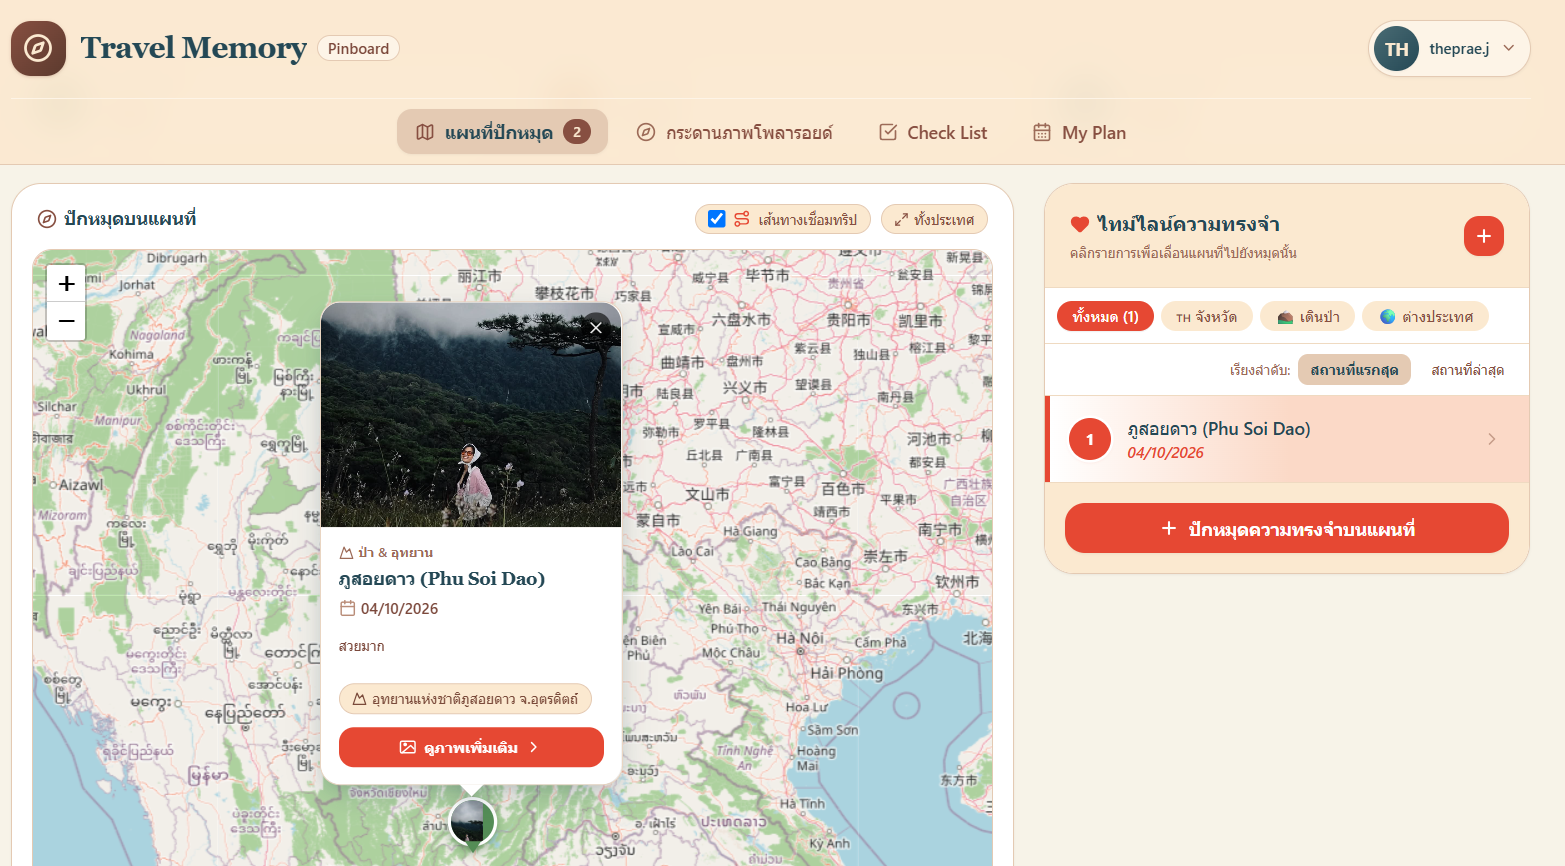The height and width of the screenshot is (866, 1565).
Task: Click the ดูภาพเพิ่มเติม button
Action: 471,747
